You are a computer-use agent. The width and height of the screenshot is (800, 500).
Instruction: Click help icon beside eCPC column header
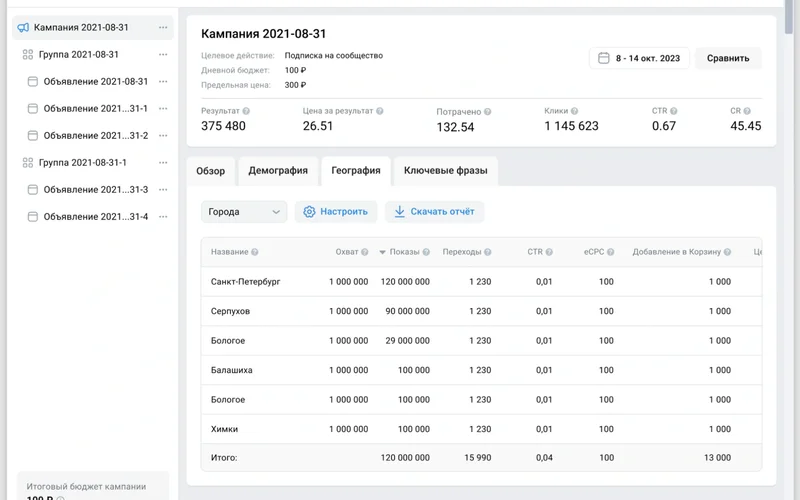tap(610, 252)
